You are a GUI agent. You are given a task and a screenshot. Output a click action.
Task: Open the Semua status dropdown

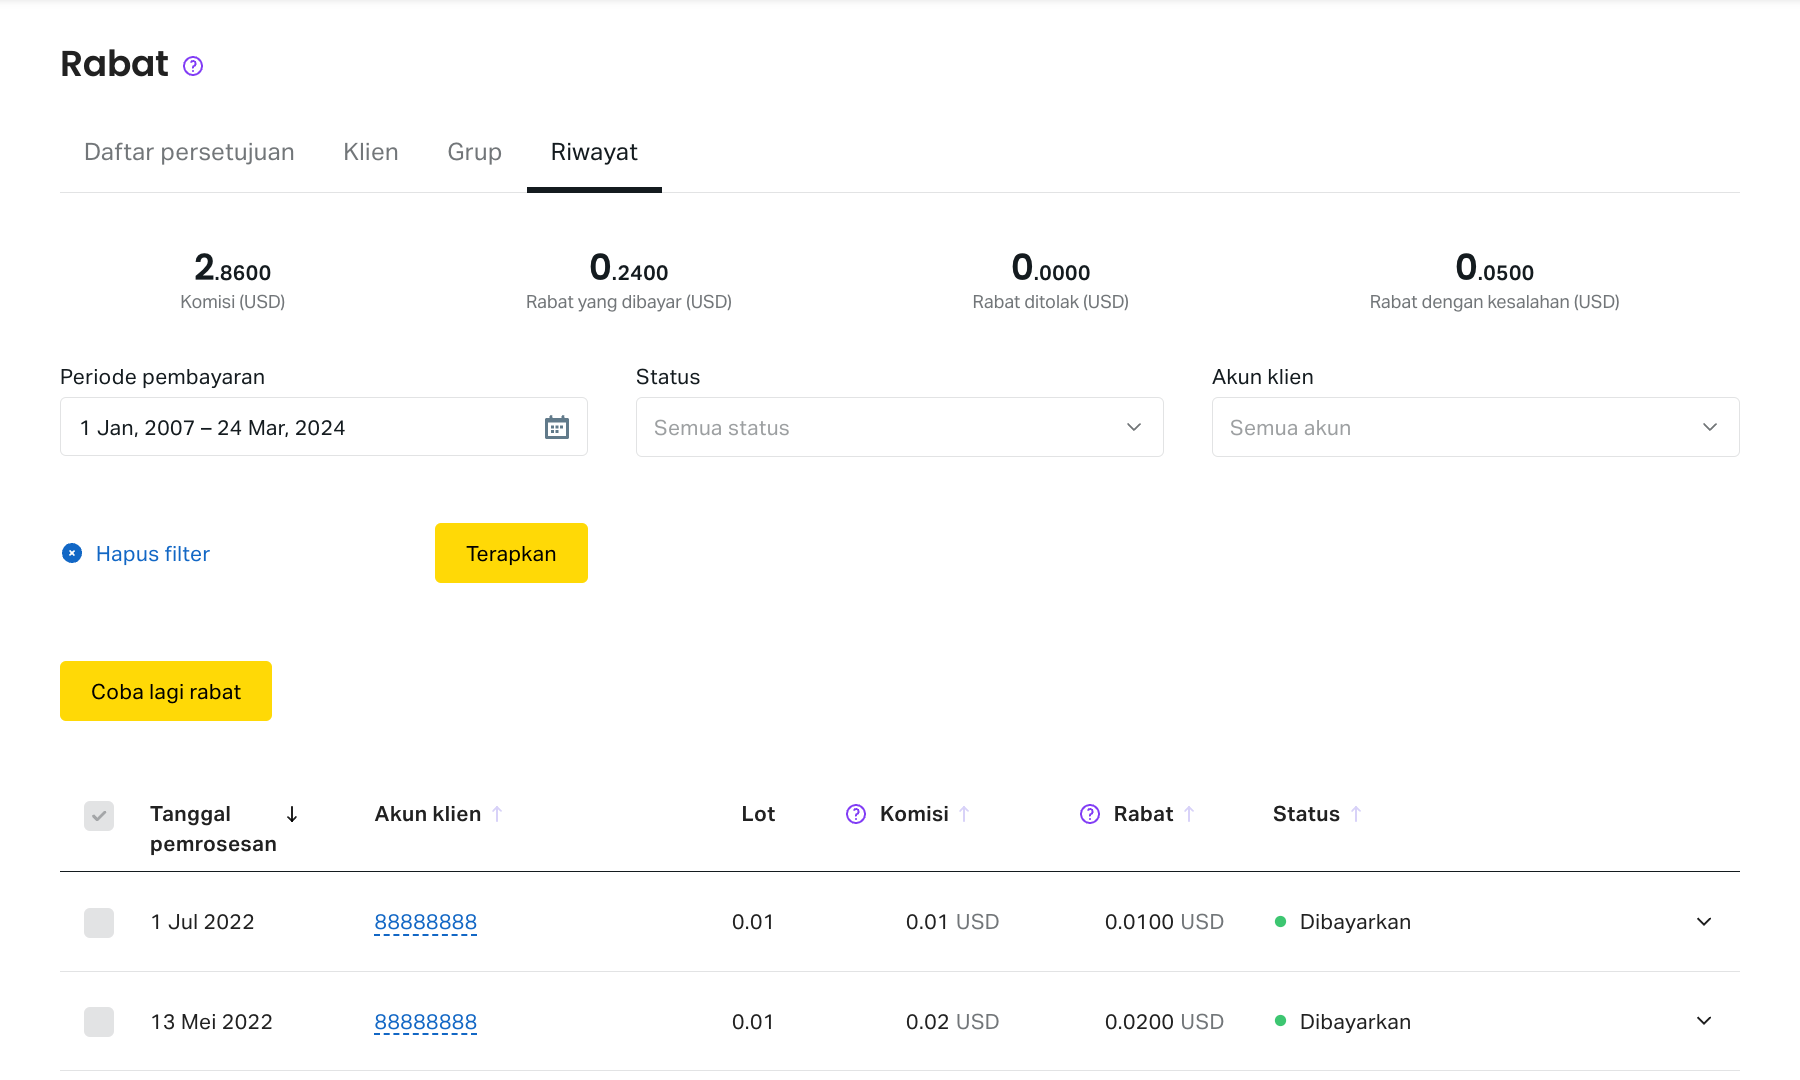[899, 428]
